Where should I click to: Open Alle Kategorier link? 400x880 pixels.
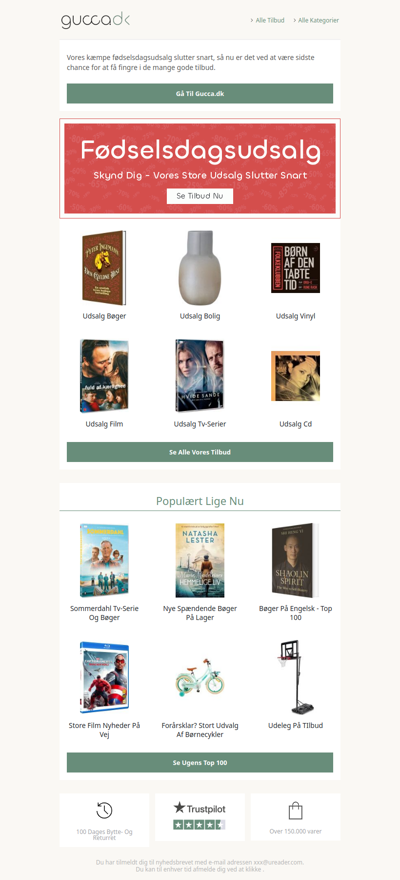tap(316, 20)
